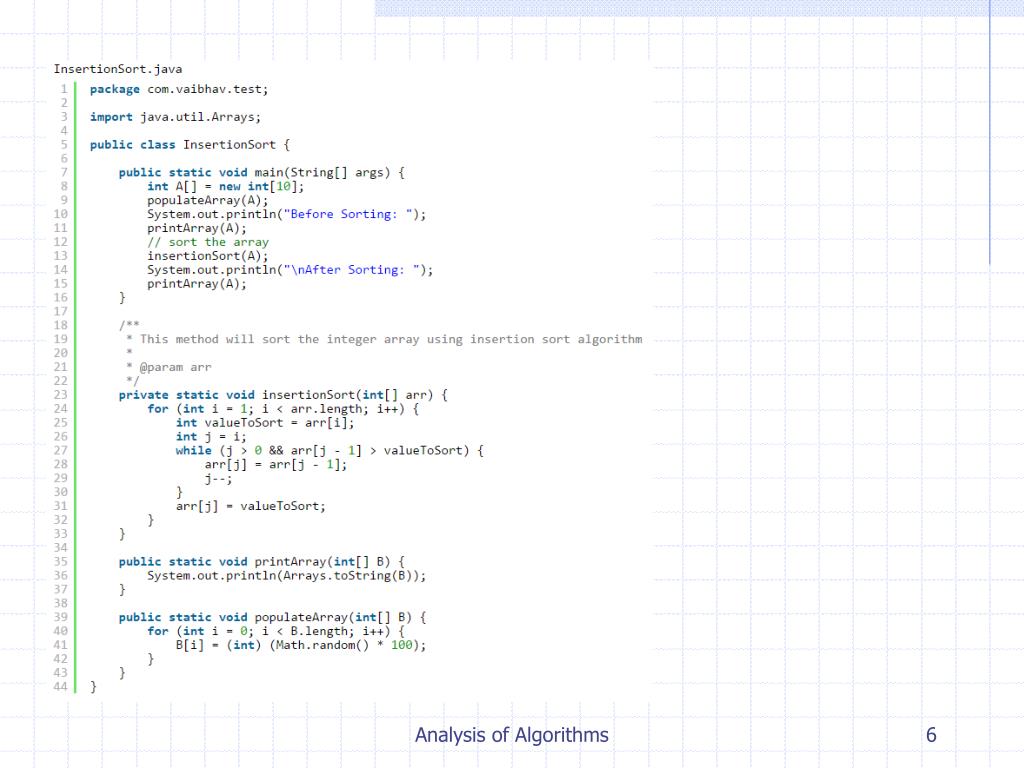The image size is (1024, 768).
Task: Click line number 23 in the gutter
Action: pyautogui.click(x=61, y=395)
